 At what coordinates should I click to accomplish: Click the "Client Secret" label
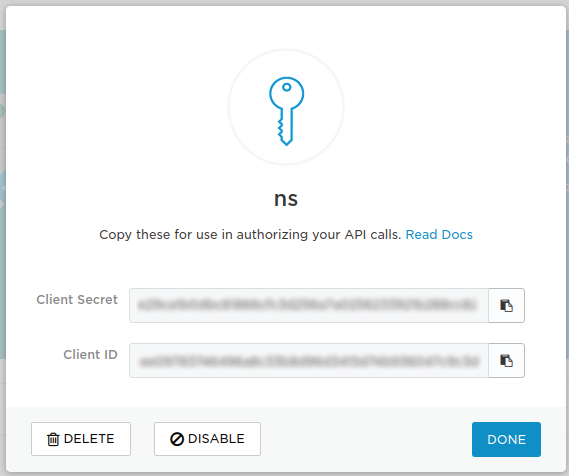click(77, 300)
